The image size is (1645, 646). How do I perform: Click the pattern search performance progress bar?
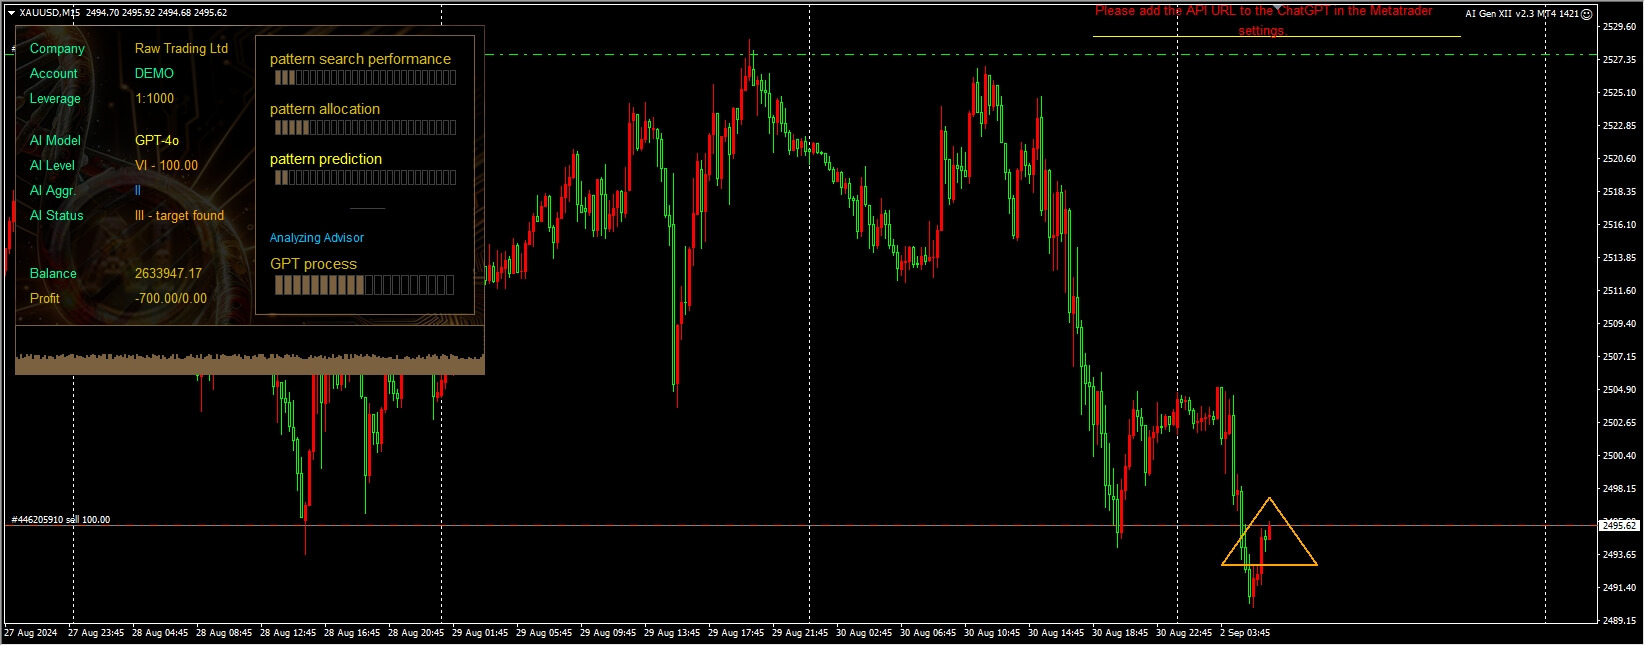[x=365, y=78]
